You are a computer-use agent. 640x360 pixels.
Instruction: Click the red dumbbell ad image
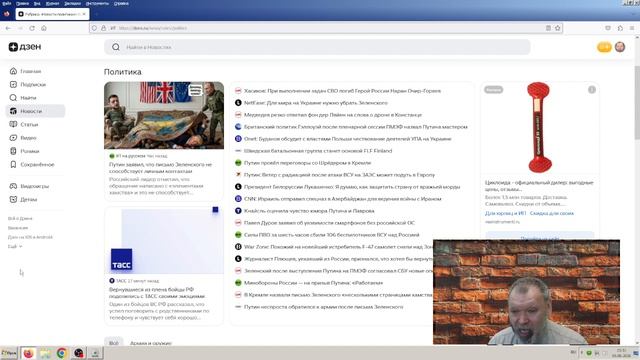pyautogui.click(x=539, y=127)
